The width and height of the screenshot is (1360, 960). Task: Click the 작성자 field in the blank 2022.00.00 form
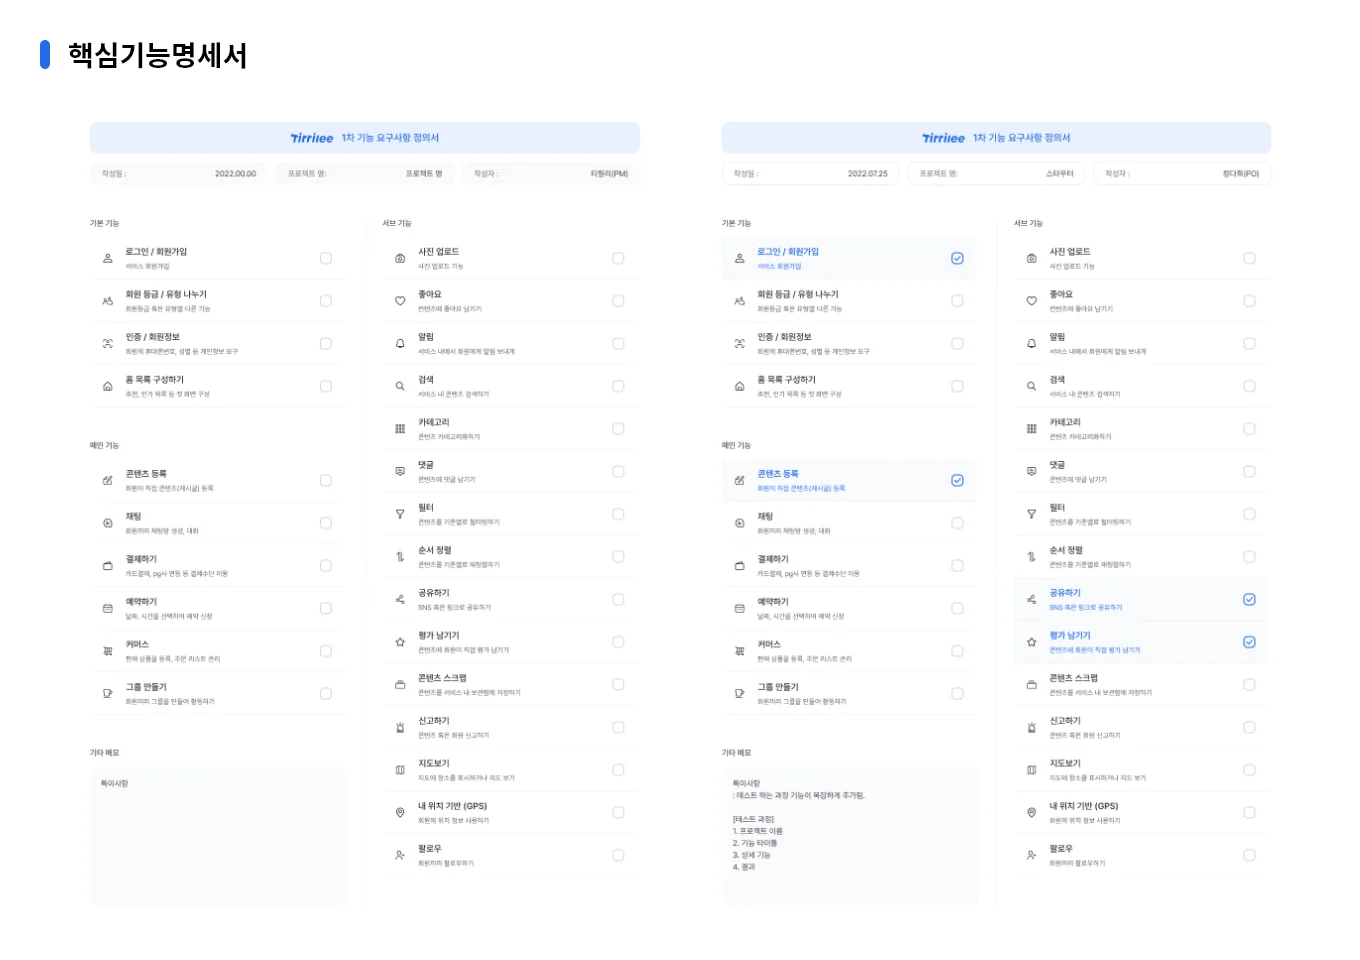coord(551,174)
